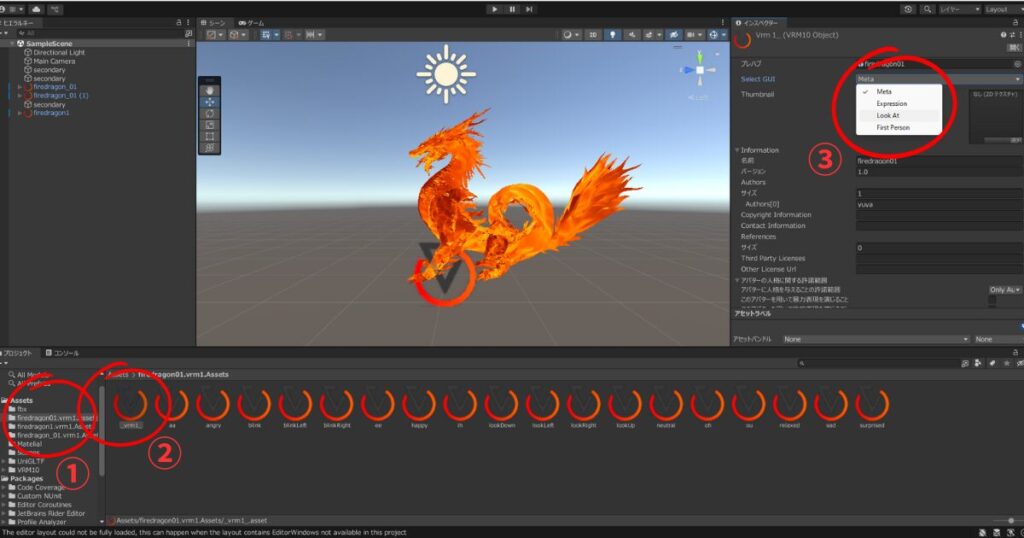
Task: Select the neutral expression asset
Action: coord(666,407)
